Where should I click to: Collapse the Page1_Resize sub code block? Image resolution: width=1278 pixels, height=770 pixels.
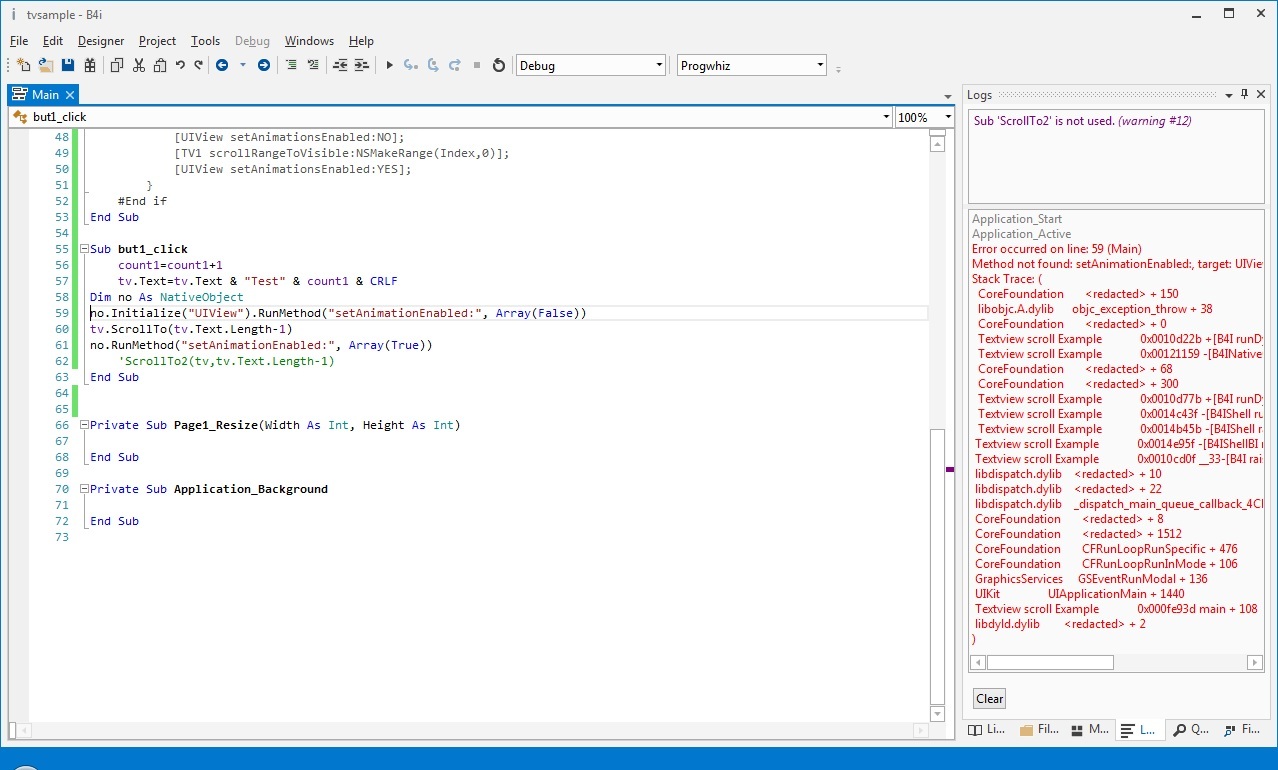(x=84, y=425)
